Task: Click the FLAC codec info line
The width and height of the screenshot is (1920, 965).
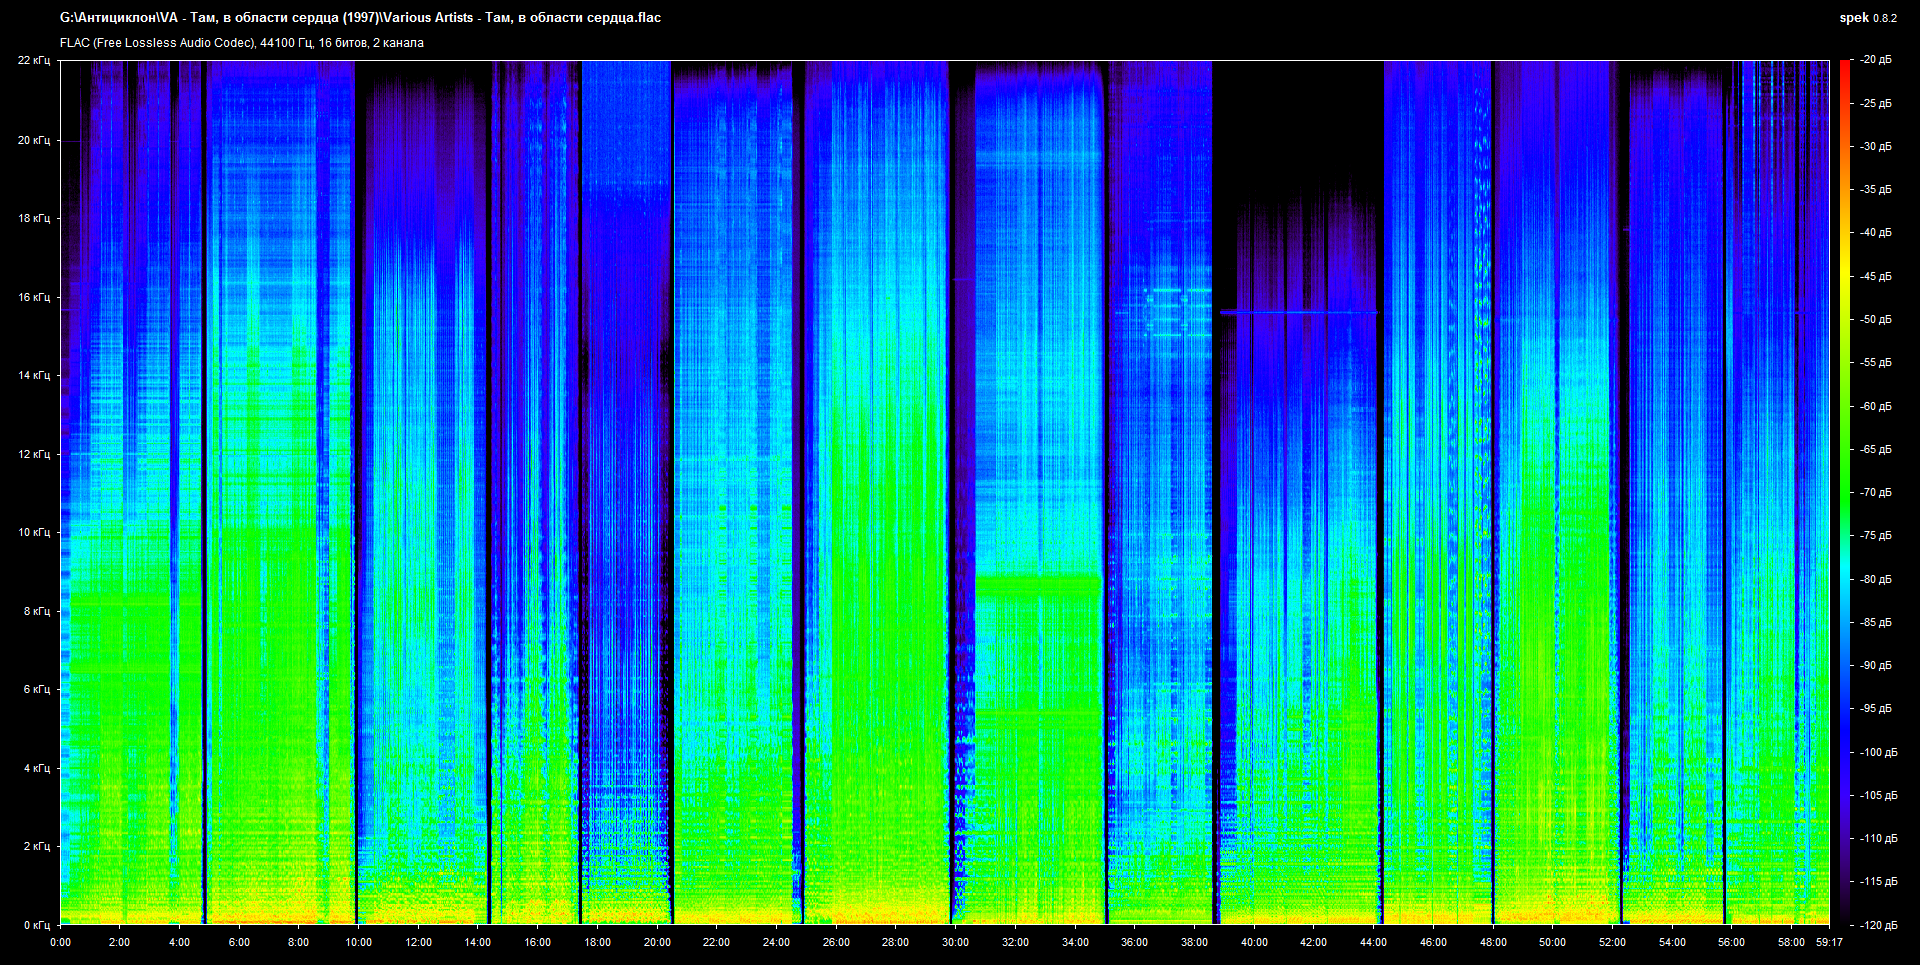Action: [x=241, y=43]
